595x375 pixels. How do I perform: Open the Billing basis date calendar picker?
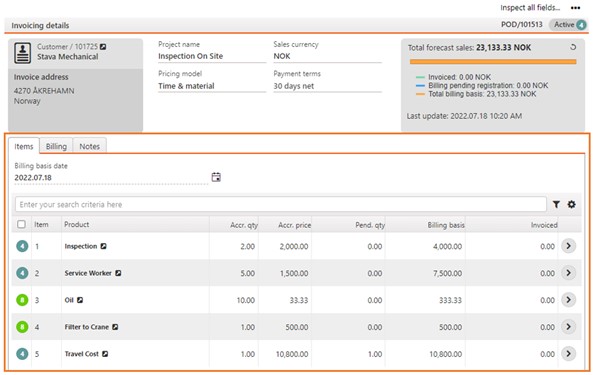[216, 177]
